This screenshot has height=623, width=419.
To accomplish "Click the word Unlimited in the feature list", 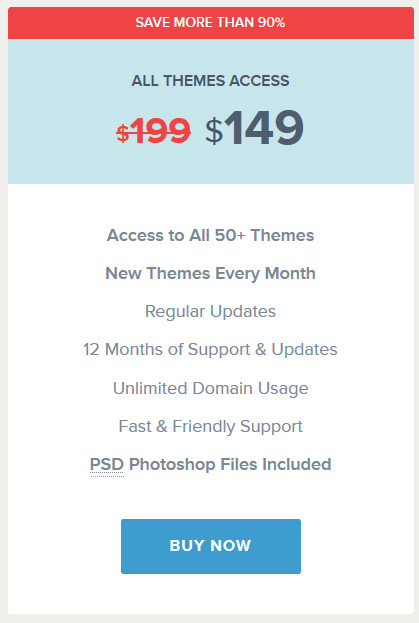I will [150, 388].
